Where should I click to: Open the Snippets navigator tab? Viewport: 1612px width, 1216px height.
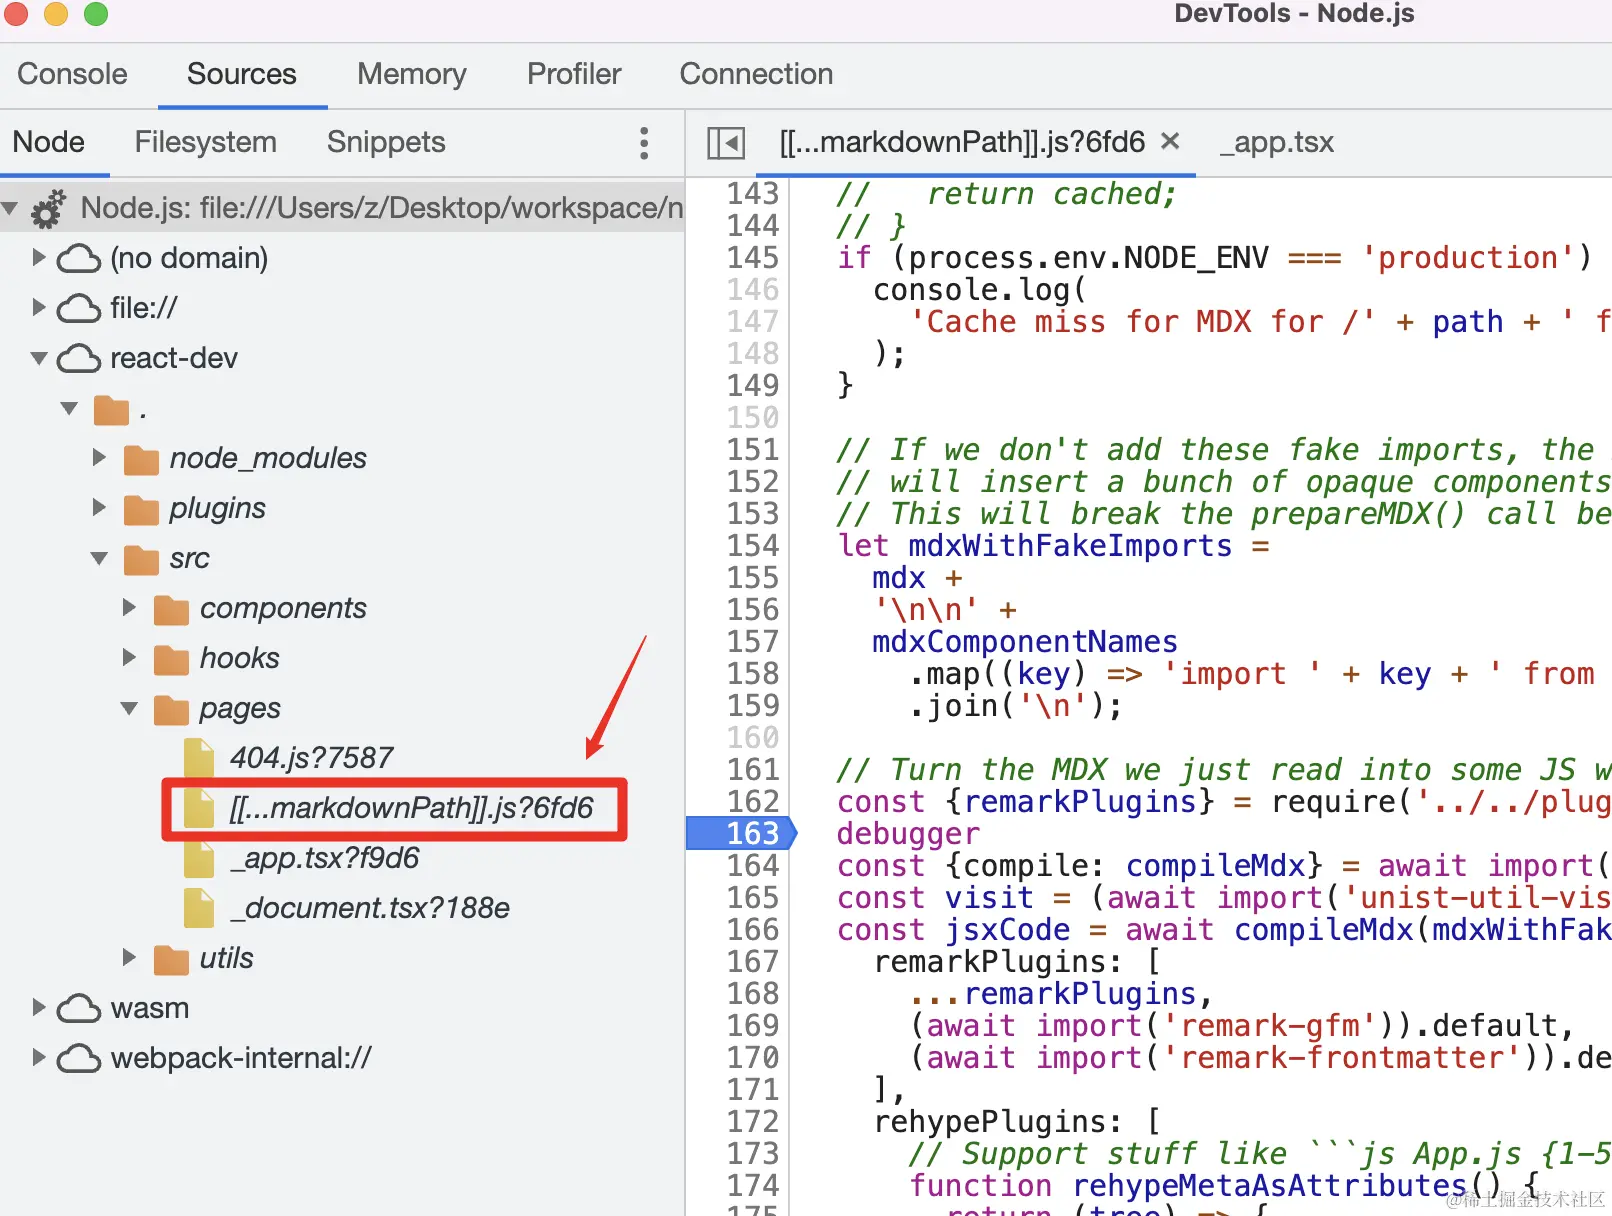pos(386,142)
